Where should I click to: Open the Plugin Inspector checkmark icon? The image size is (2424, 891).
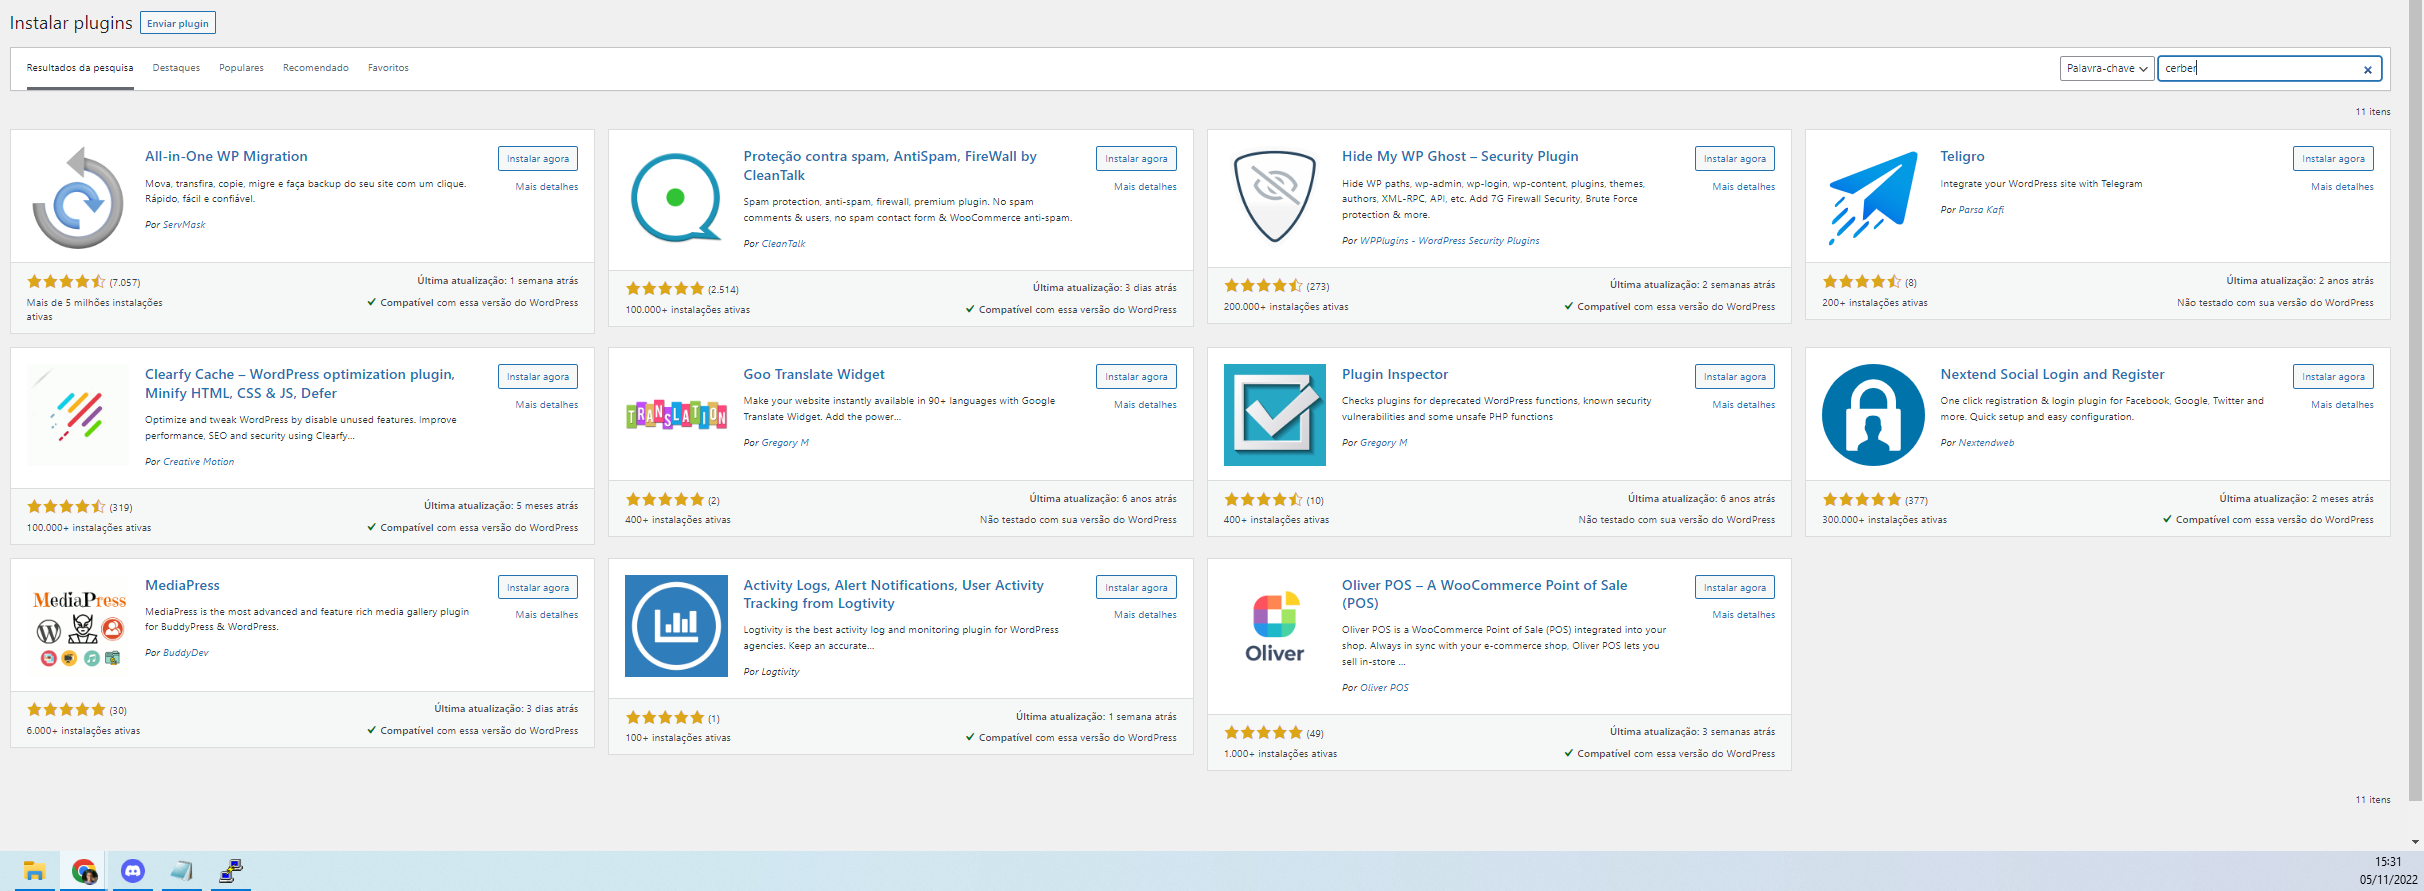(1274, 415)
